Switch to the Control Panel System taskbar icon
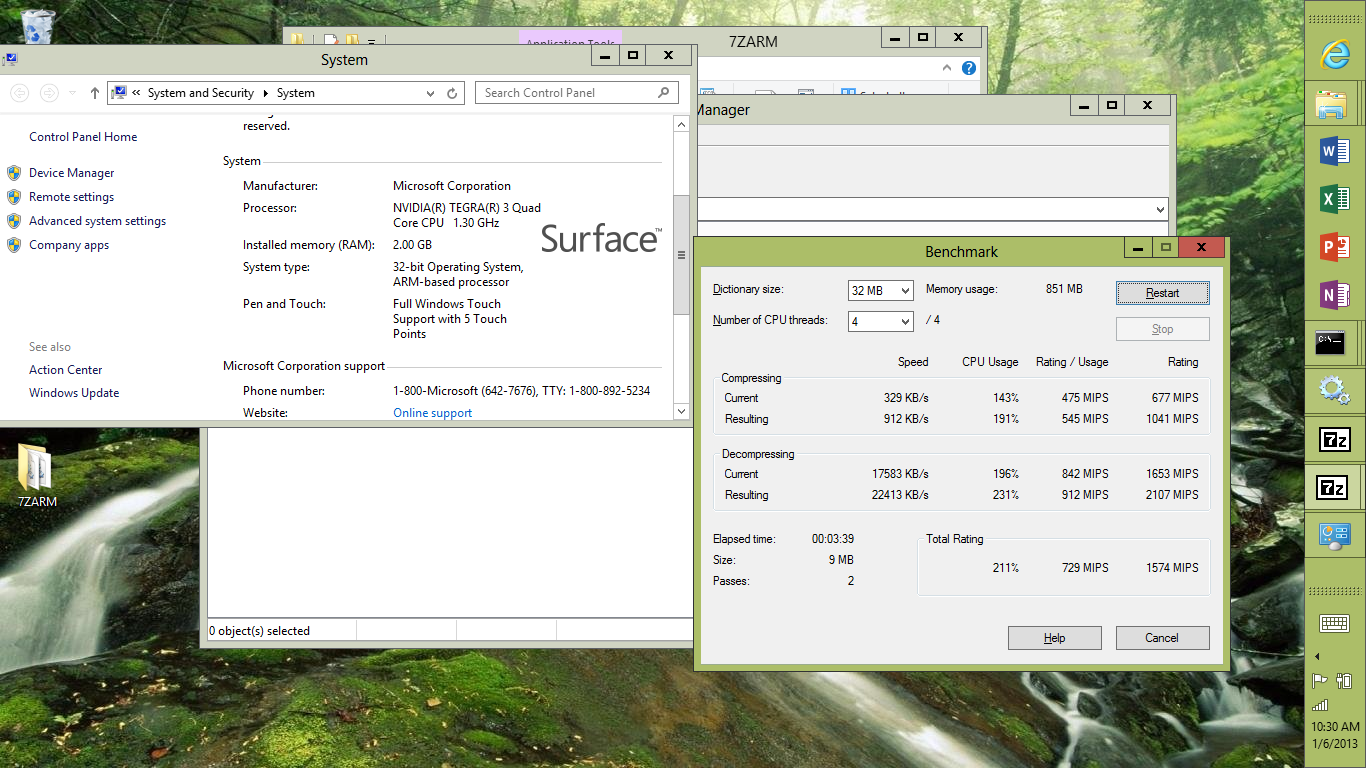Screen dimensions: 1366x768 [1334, 535]
